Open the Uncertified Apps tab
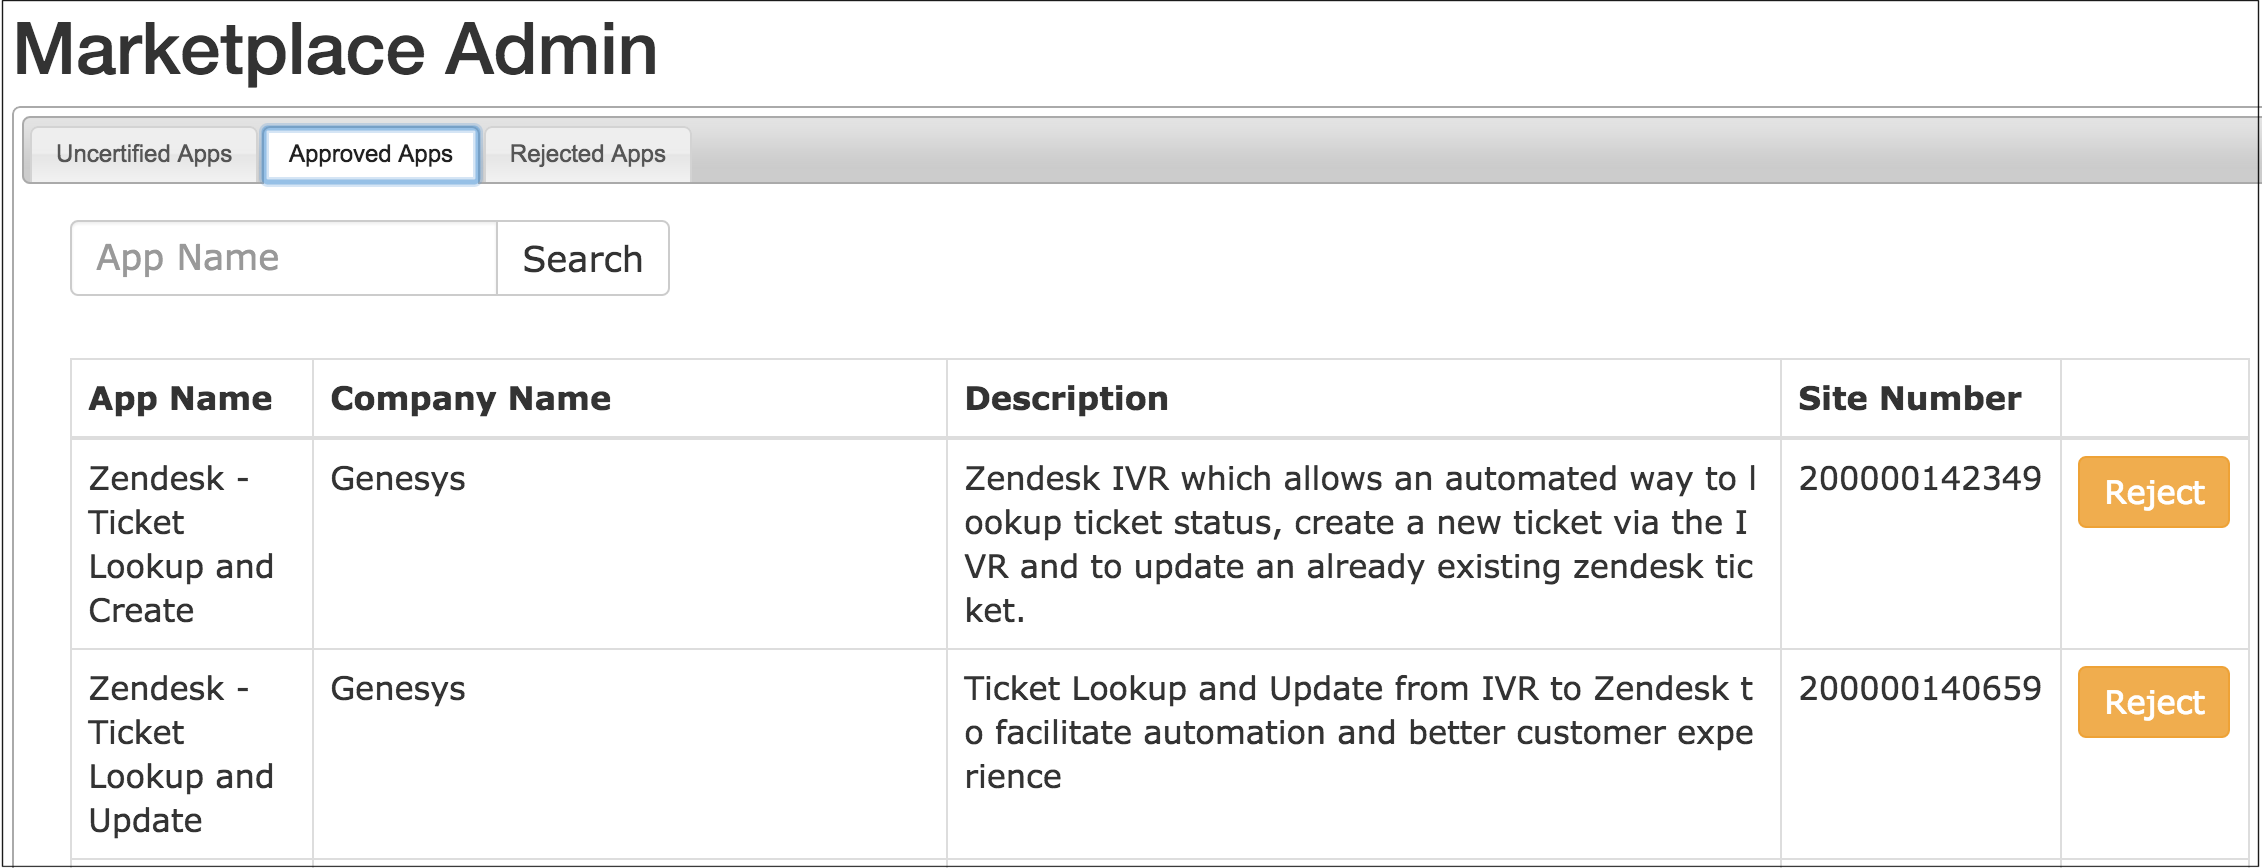 tap(144, 154)
